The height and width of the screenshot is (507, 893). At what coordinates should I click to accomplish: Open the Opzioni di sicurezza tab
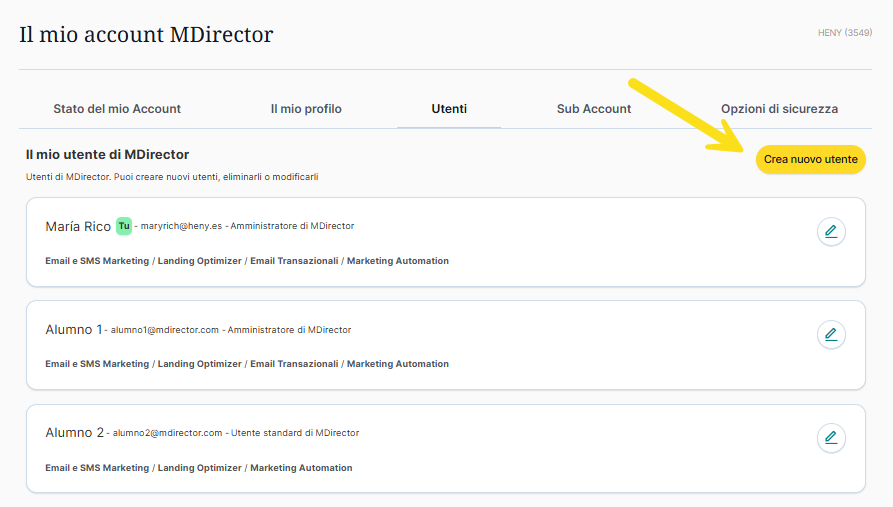point(779,109)
